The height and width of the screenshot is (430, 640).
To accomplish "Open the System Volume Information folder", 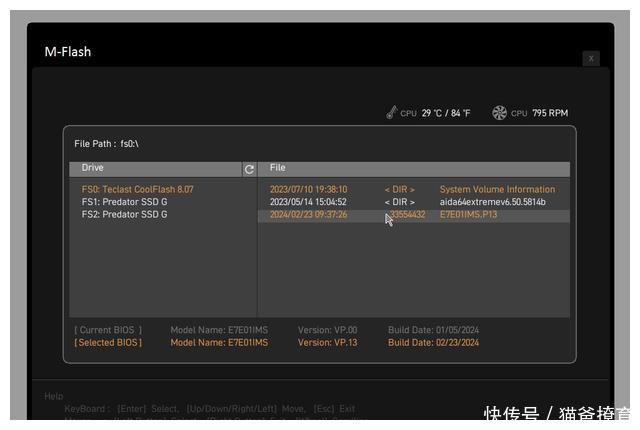I will pyautogui.click(x=496, y=189).
